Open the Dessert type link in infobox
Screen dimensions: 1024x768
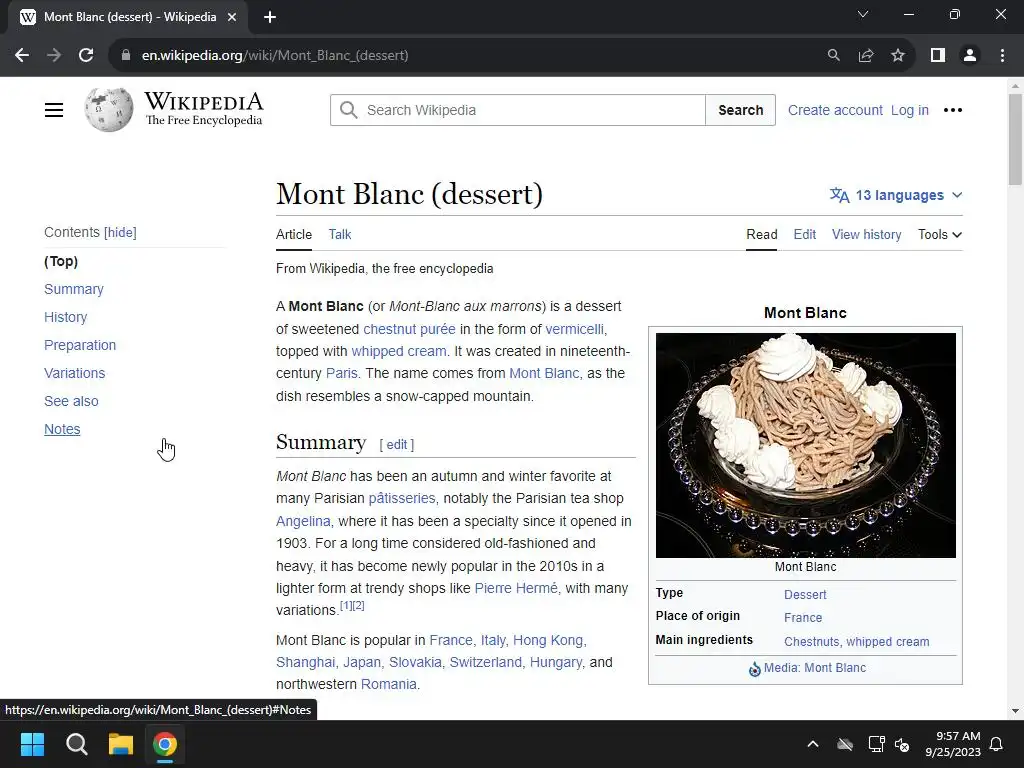(805, 595)
